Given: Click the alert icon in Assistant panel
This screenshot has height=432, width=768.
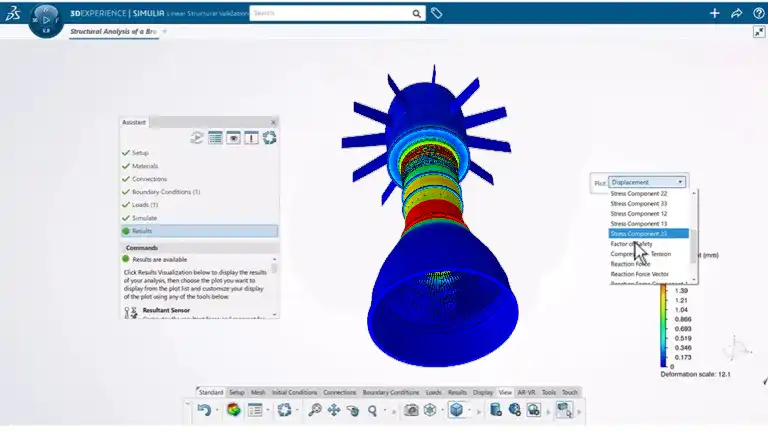Looking at the screenshot, I should [251, 138].
